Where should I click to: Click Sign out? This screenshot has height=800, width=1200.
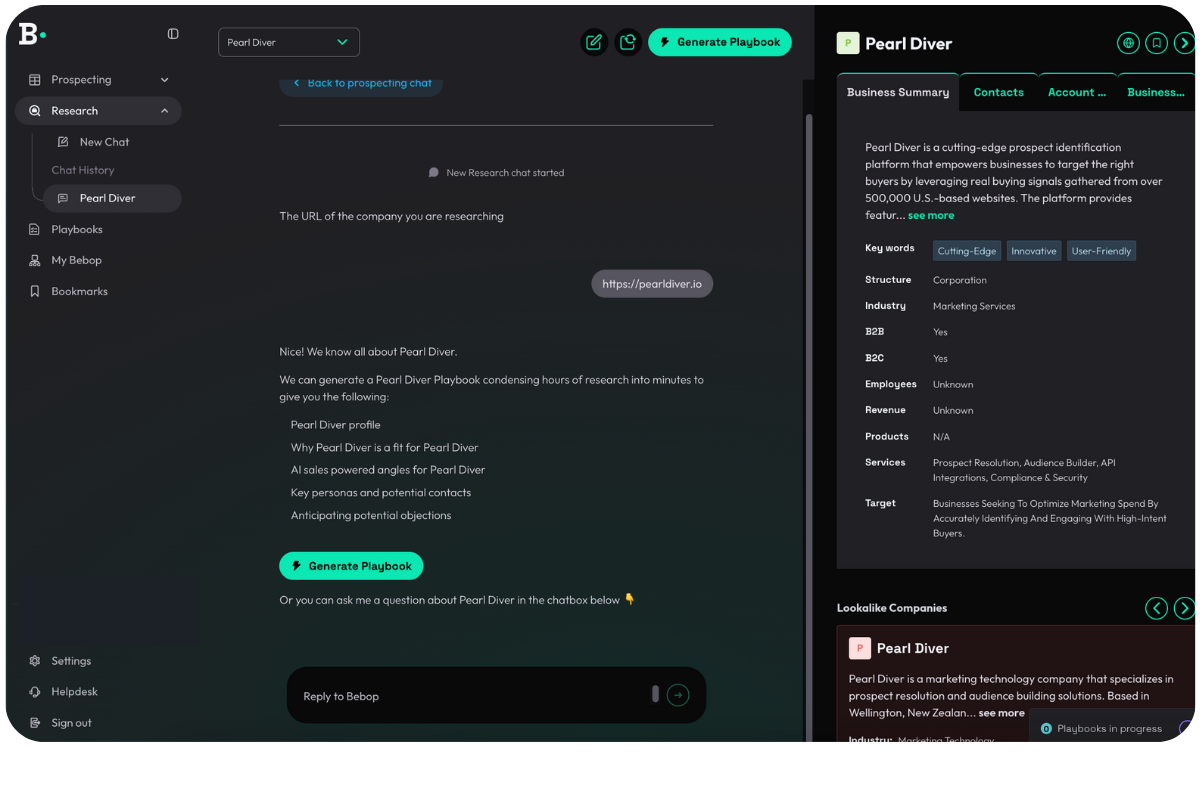point(71,723)
